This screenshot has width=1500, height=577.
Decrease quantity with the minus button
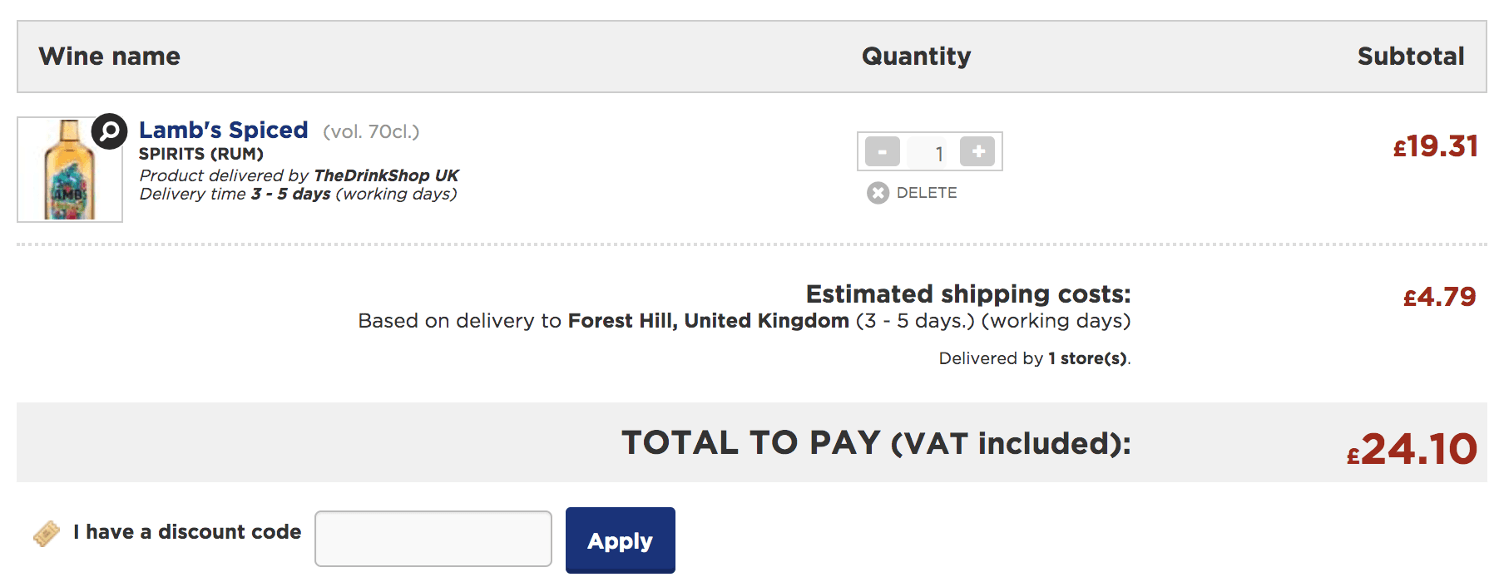tap(882, 152)
